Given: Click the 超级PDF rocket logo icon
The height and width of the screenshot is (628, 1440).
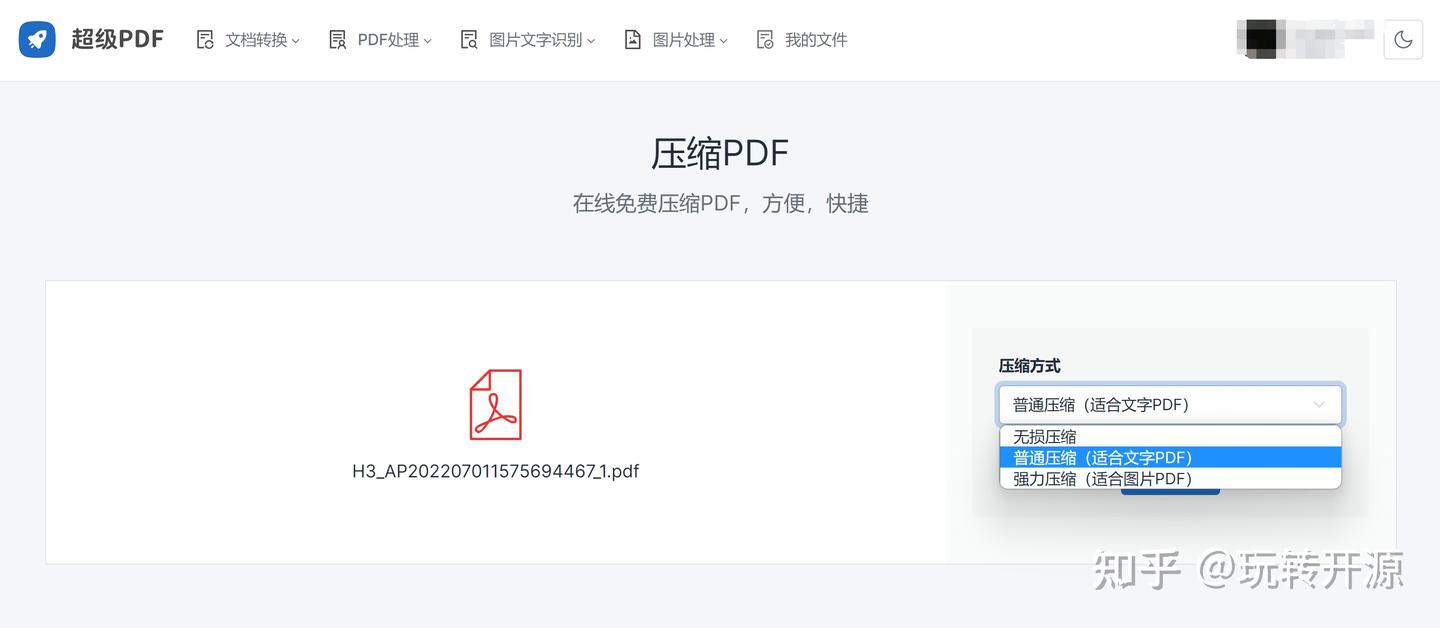Looking at the screenshot, I should [37, 39].
